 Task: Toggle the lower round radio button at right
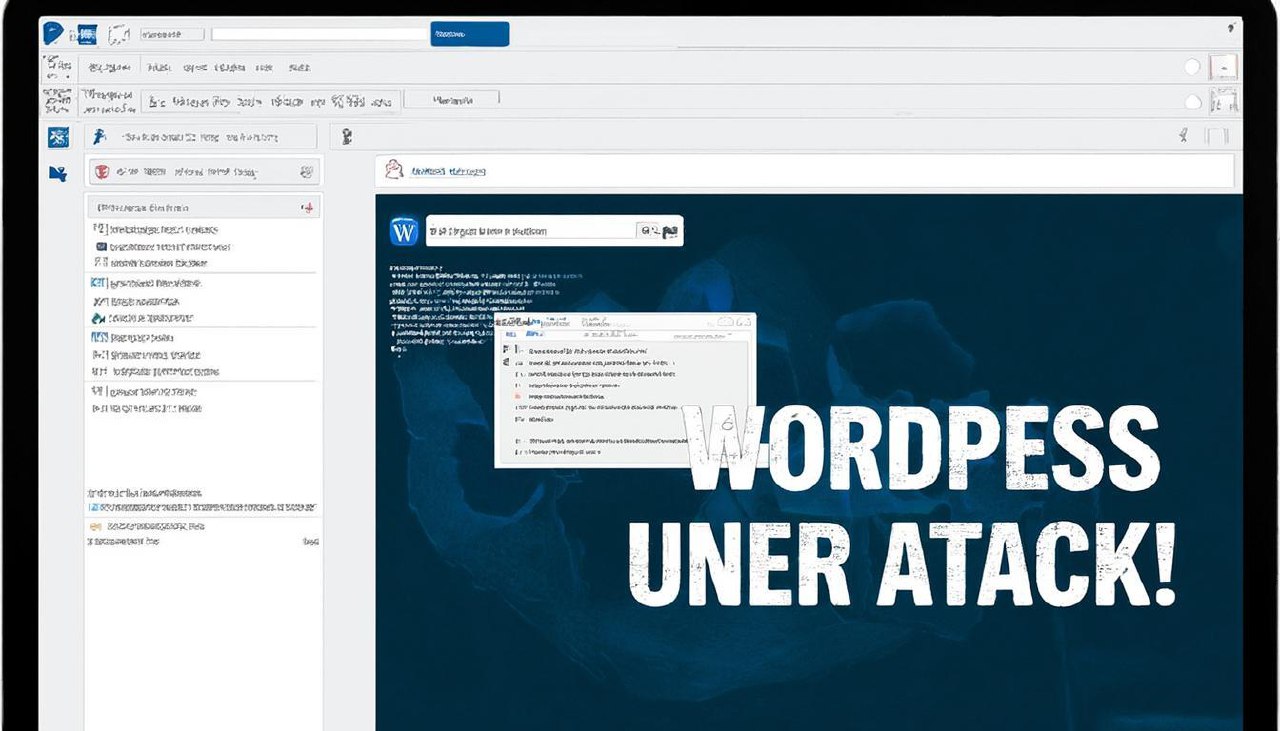tap(1192, 101)
